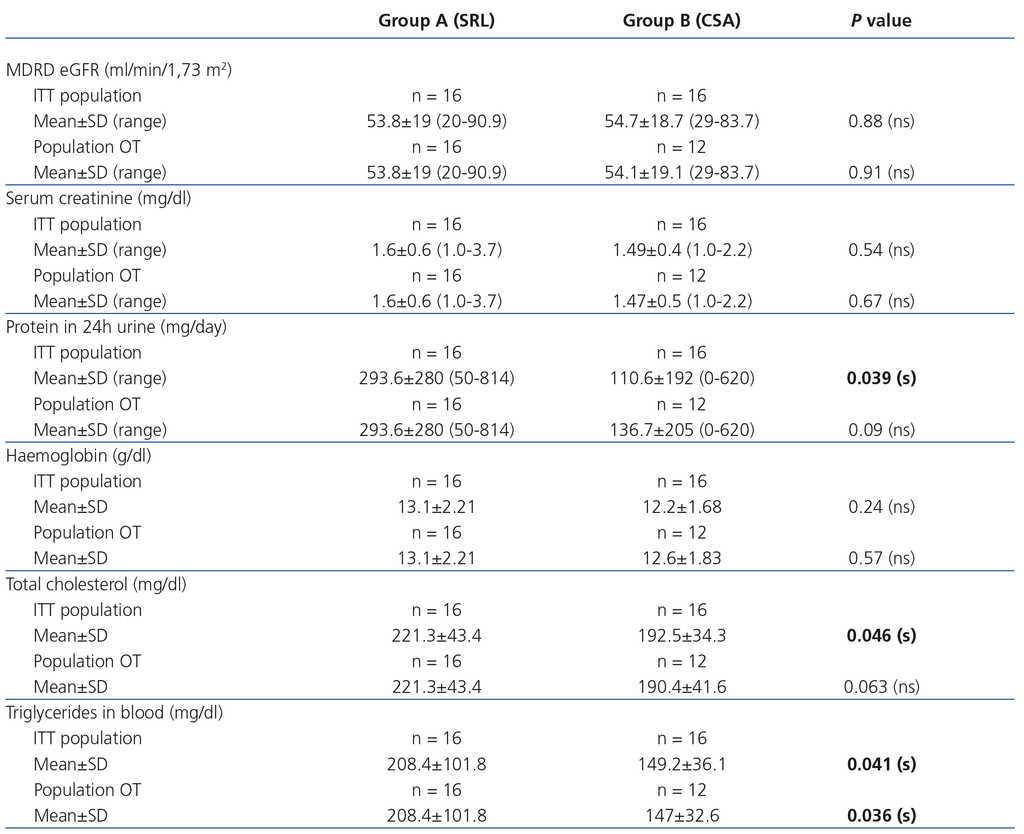Image resolution: width=1024 pixels, height=834 pixels.
Task: Select the Group B (CSA) column header
Action: pyautogui.click(x=681, y=20)
